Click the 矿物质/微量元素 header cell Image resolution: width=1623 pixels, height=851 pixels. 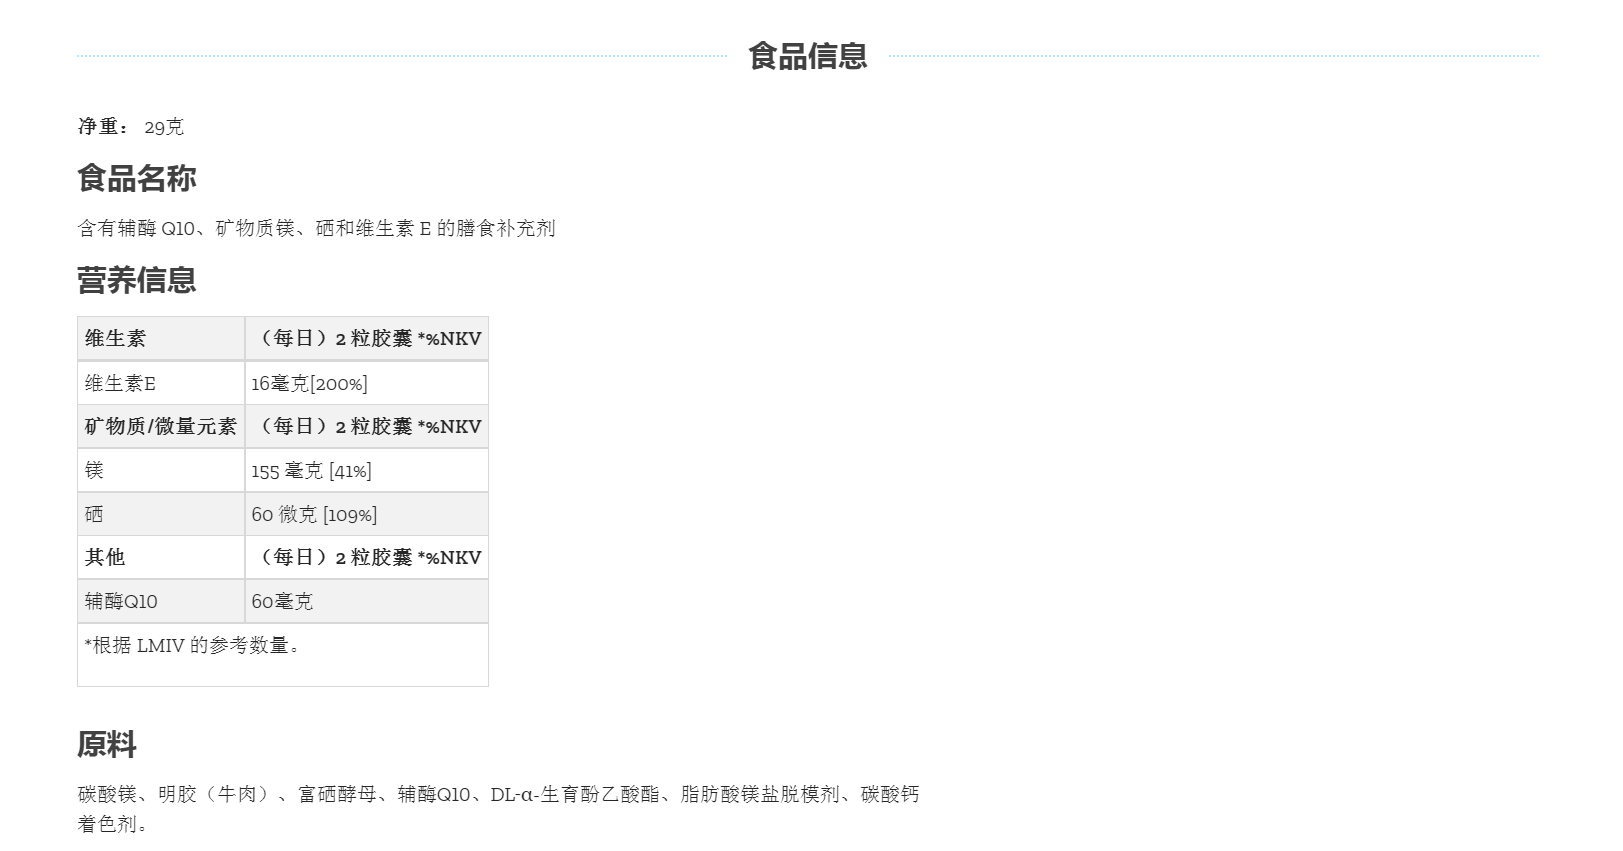click(160, 427)
